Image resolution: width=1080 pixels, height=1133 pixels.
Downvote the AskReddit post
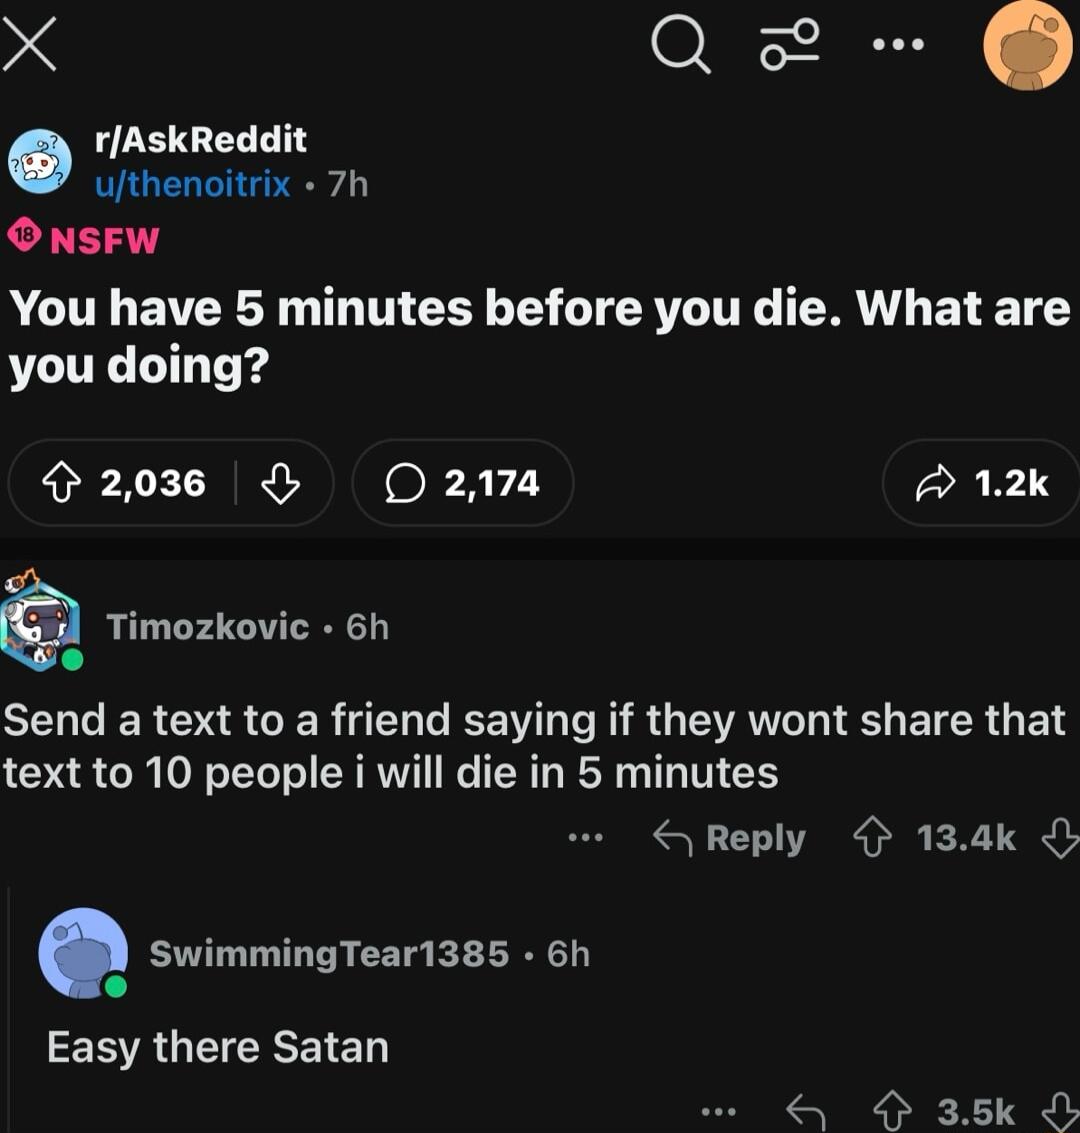[280, 484]
